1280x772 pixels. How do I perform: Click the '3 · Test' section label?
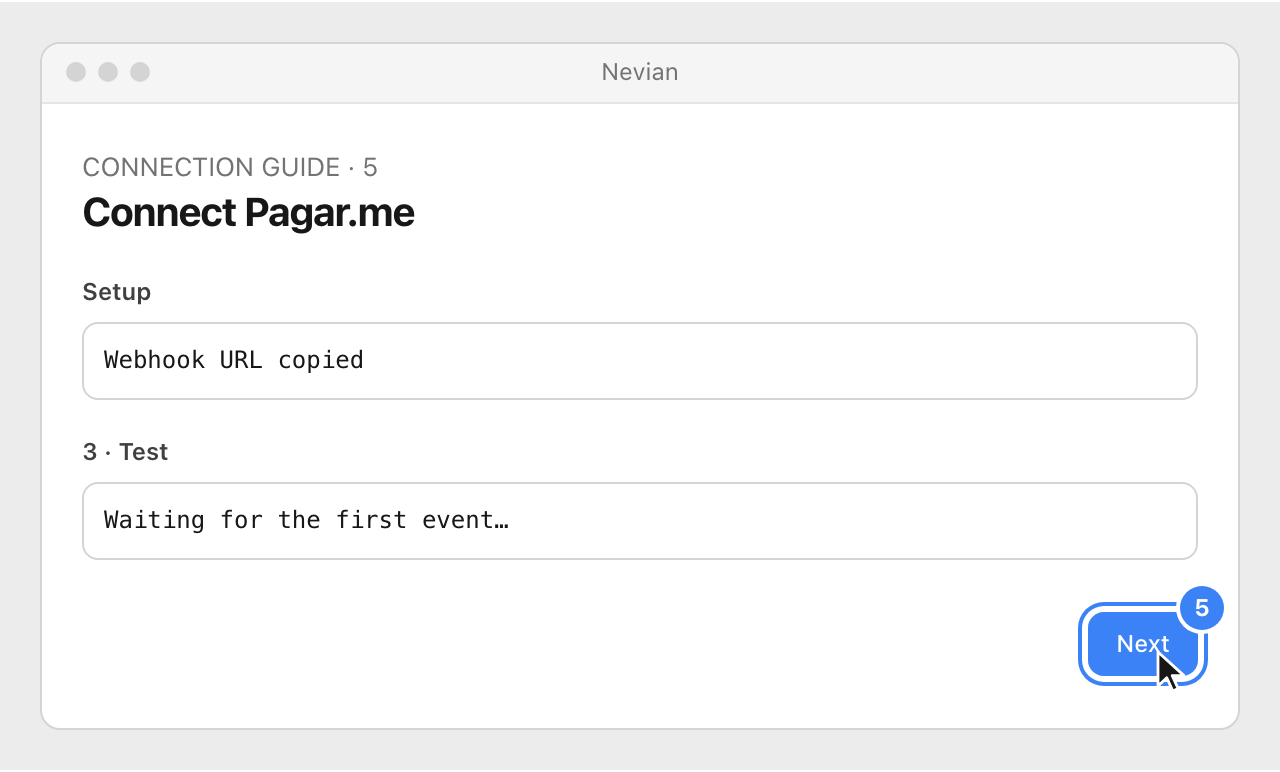pos(125,452)
